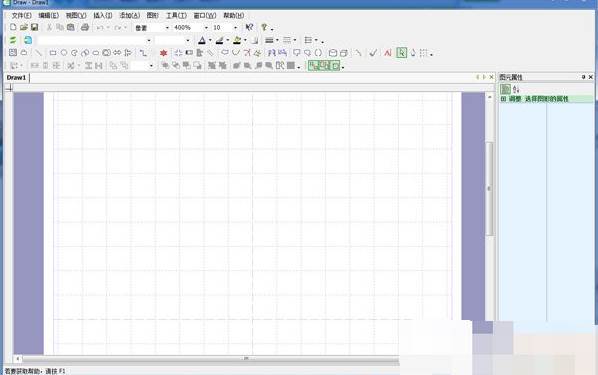
Task: Toggle the green snap buttons group
Action: coord(324,66)
